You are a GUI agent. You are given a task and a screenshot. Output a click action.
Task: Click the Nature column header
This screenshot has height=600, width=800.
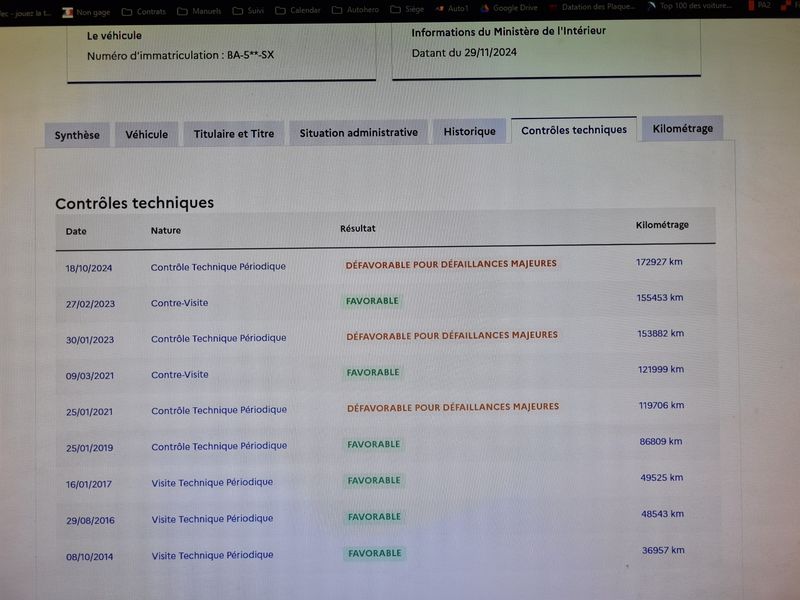point(166,231)
